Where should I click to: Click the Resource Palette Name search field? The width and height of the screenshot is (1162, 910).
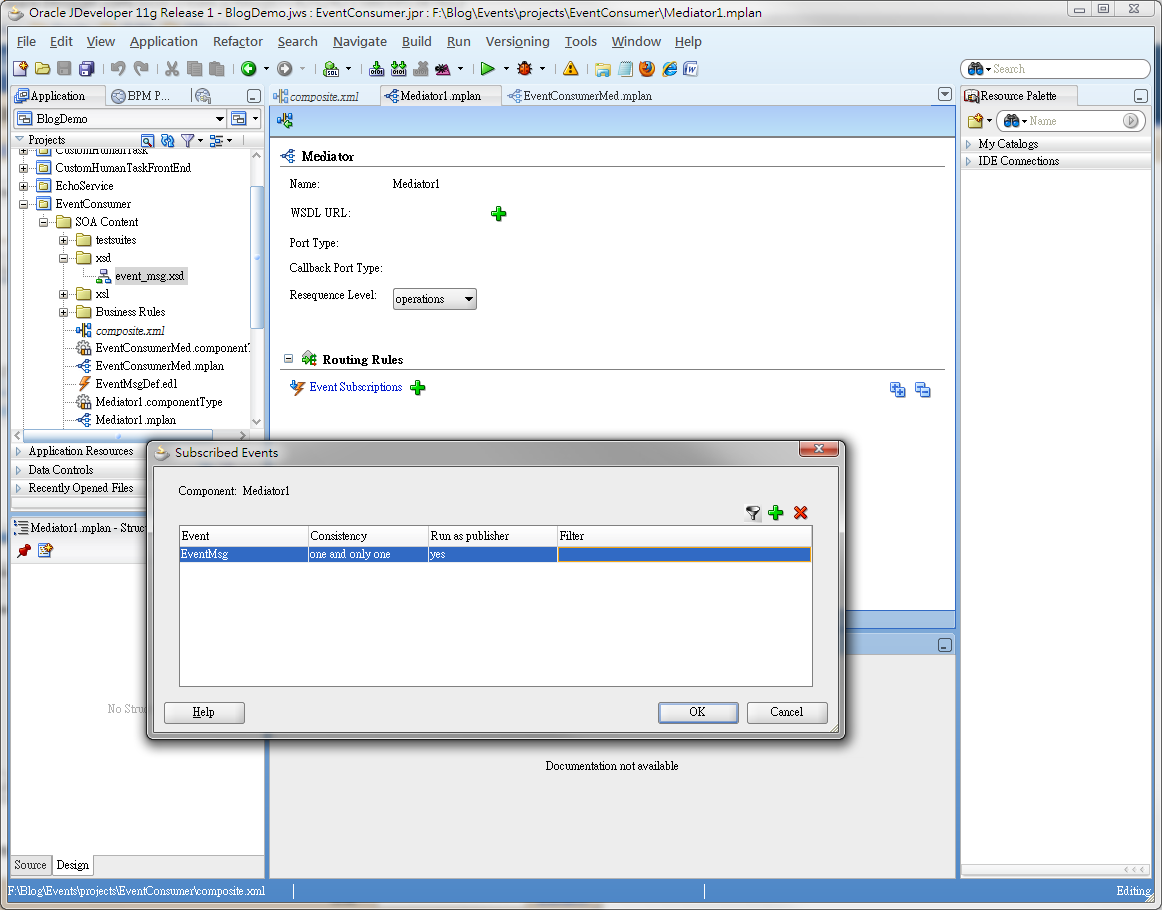[1073, 121]
